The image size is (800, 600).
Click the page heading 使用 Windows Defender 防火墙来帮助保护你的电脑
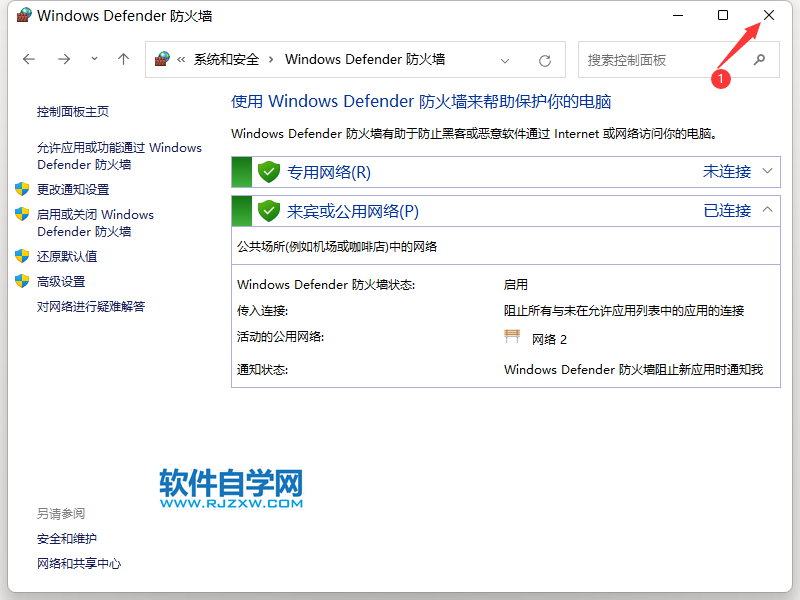click(x=421, y=102)
